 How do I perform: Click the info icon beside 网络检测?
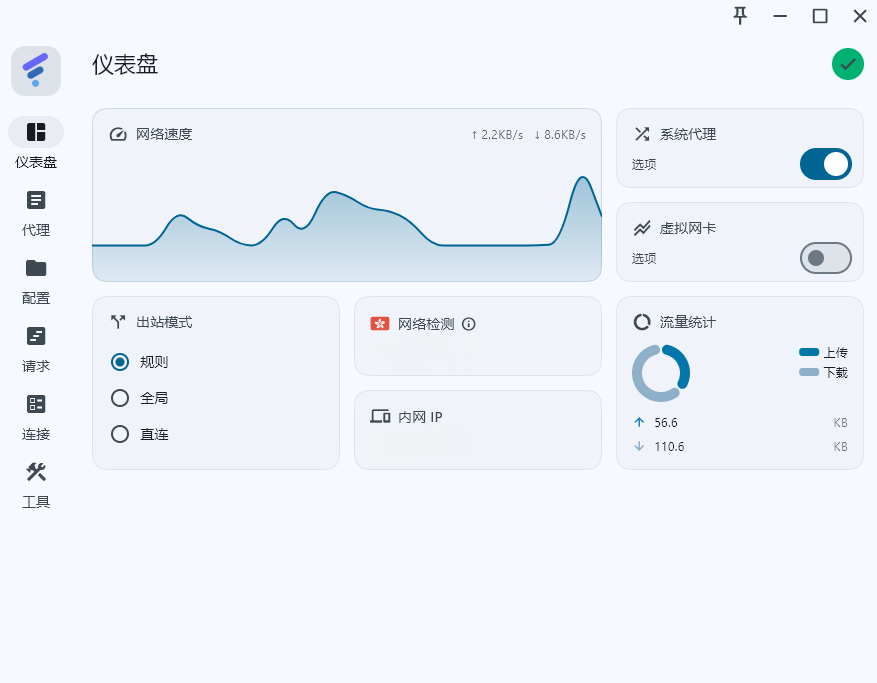[x=469, y=324]
